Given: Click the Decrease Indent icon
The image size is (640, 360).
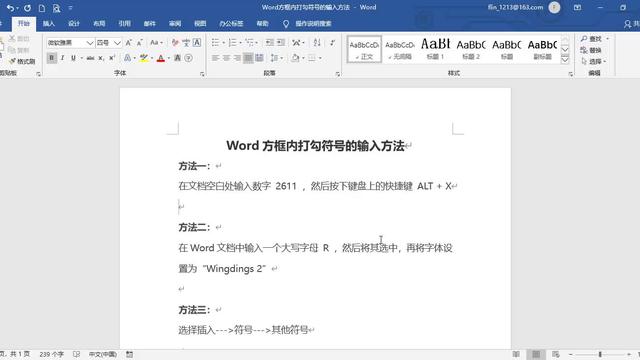Looking at the screenshot, I should click(270, 42).
